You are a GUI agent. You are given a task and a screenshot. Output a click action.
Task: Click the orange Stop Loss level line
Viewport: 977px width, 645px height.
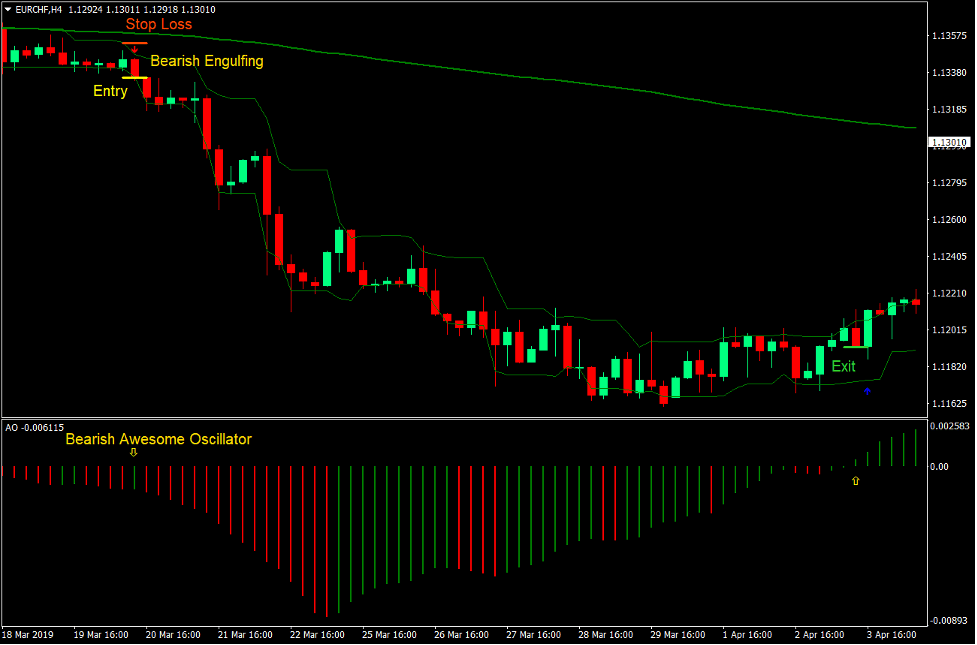coord(134,43)
